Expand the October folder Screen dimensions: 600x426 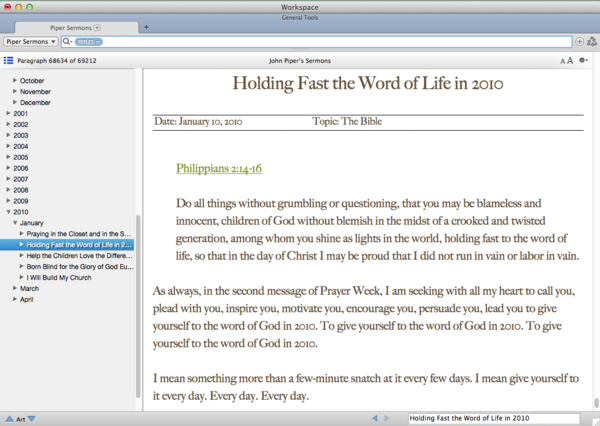[x=15, y=80]
